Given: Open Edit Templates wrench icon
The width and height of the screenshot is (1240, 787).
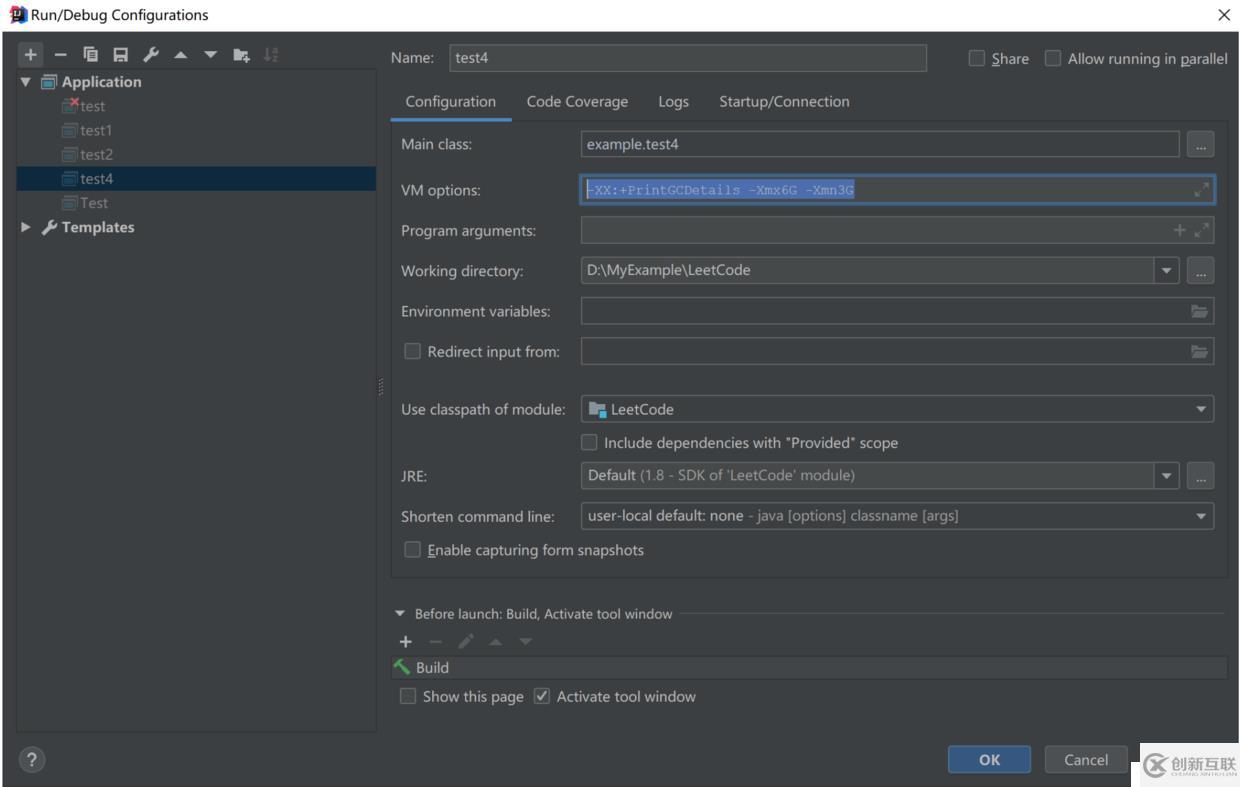Looking at the screenshot, I should [x=150, y=55].
